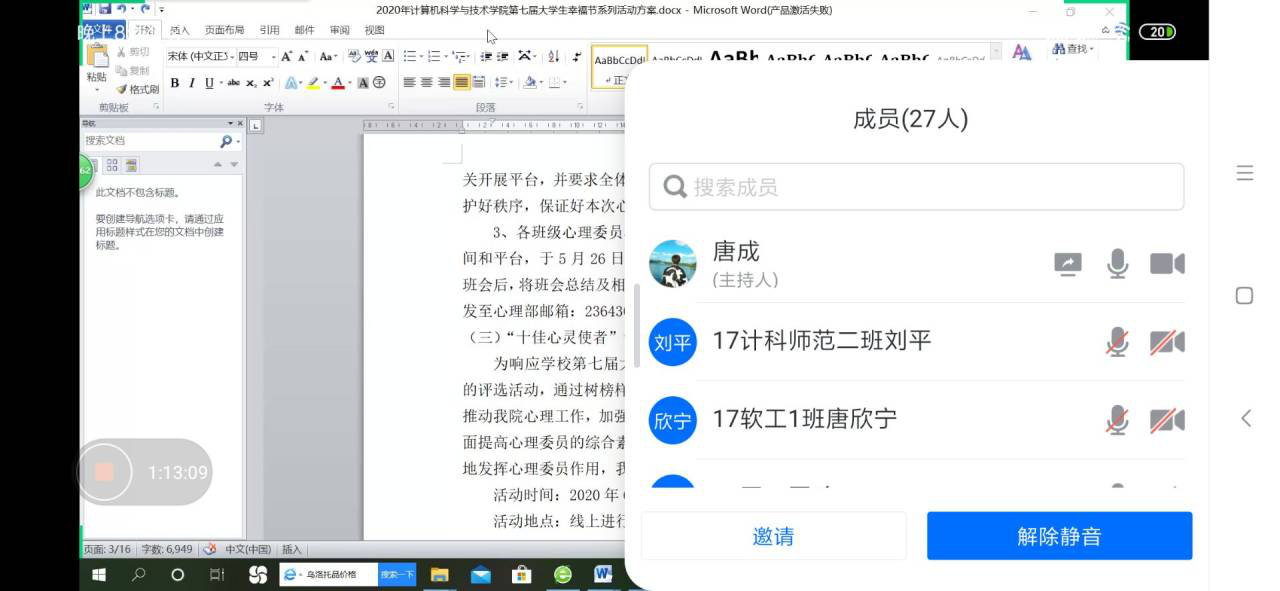Image resolution: width=1280 pixels, height=591 pixels.
Task: Expand the font size dropdown (四号)
Action: [x=273, y=56]
